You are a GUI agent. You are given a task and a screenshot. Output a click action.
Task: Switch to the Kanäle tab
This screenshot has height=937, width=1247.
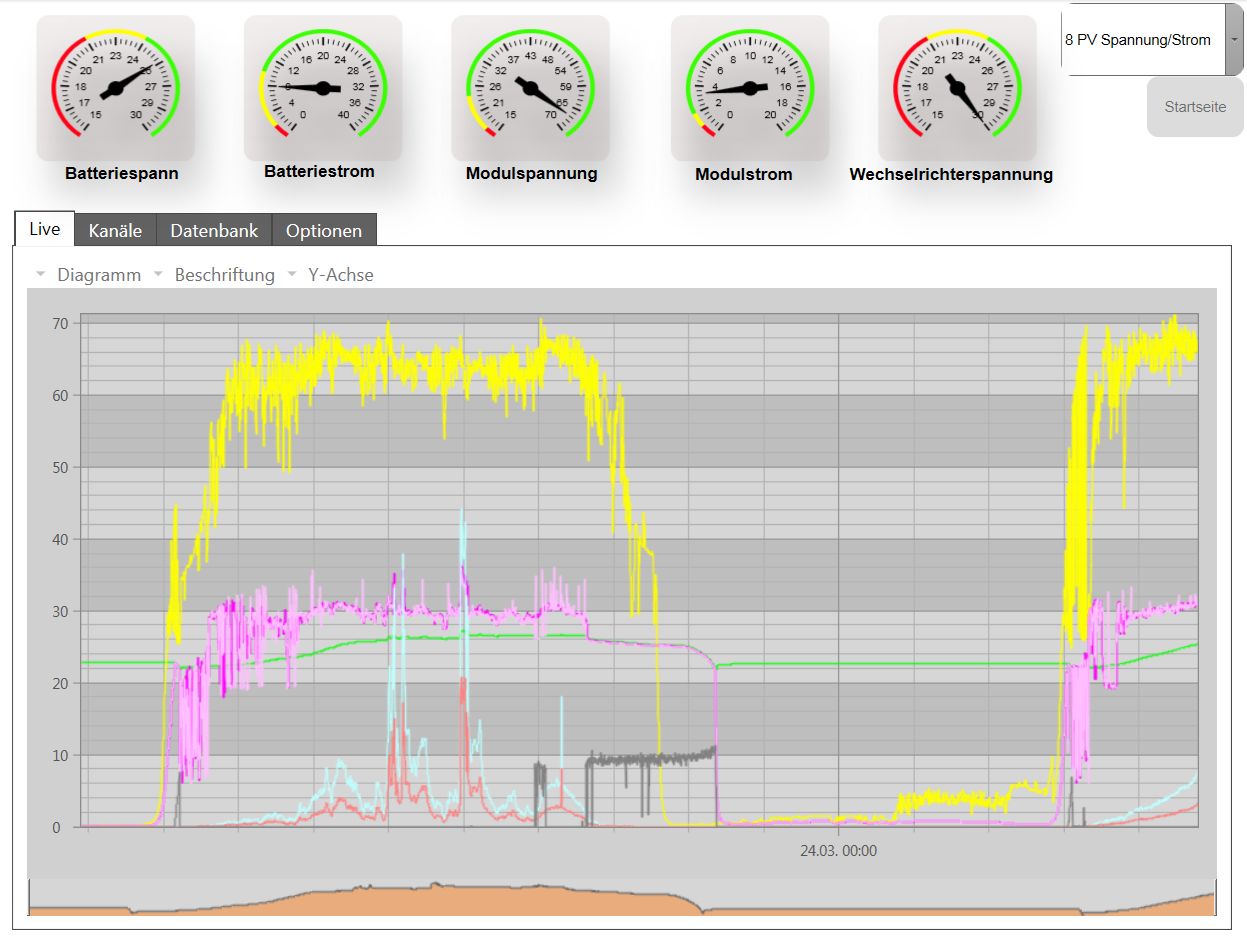(x=115, y=231)
